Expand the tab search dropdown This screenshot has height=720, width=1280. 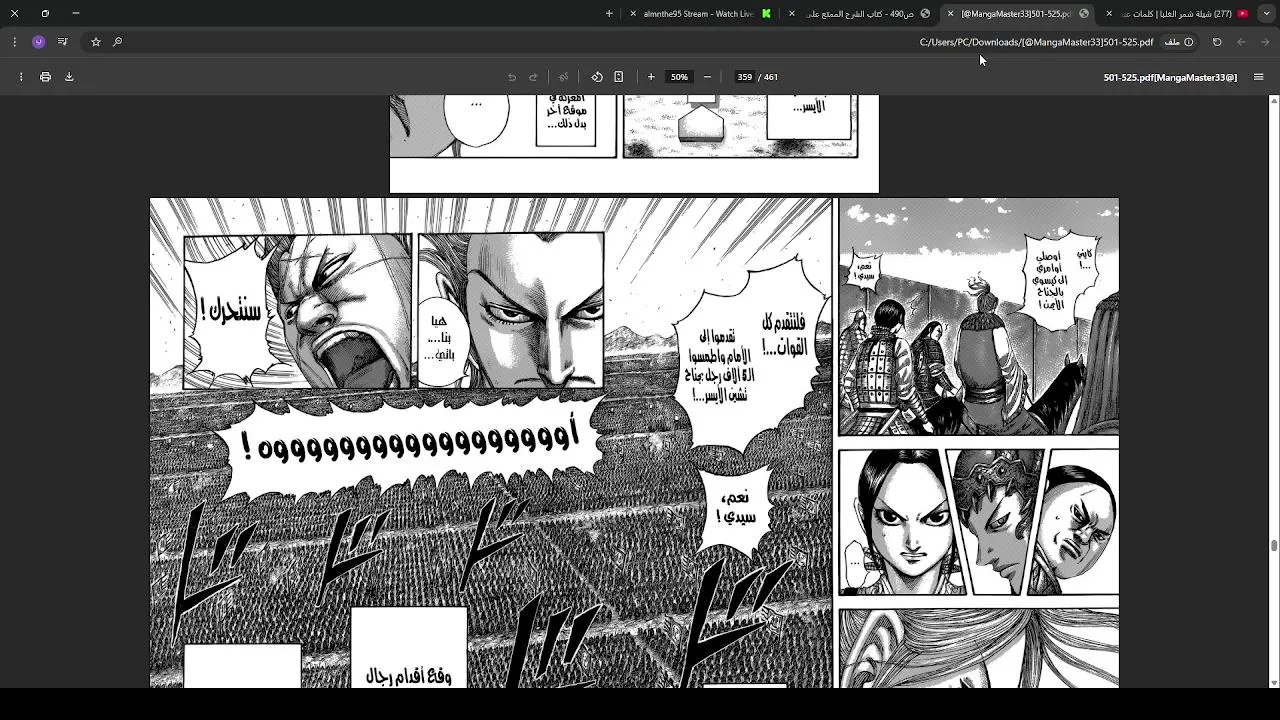(x=1267, y=13)
